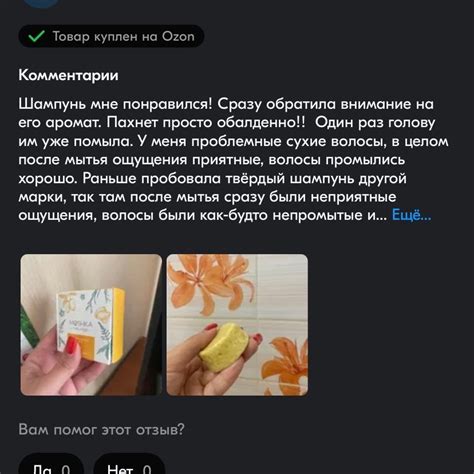Click the floral packaging in the first photo
Image resolution: width=474 pixels, height=474 pixels.
[91, 324]
